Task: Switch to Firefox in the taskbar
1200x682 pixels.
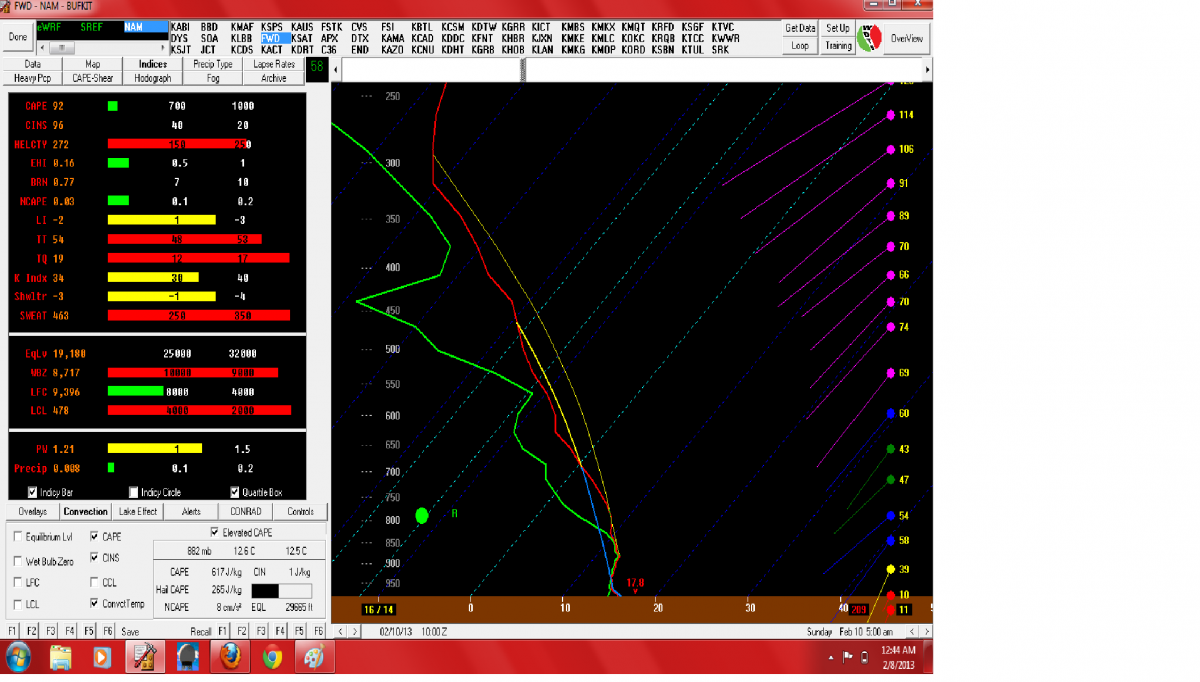Action: pos(230,658)
